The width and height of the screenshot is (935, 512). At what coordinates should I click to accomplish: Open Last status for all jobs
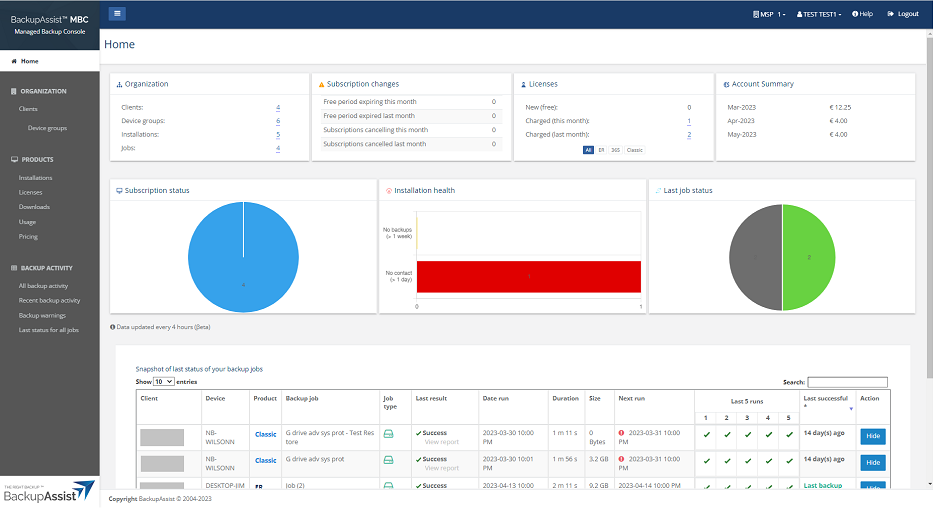point(49,330)
